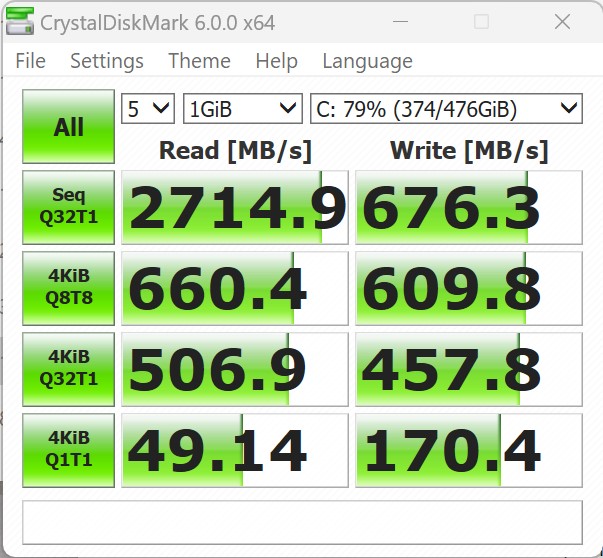
Task: Close the CrystalDiskMark window
Action: pos(562,22)
